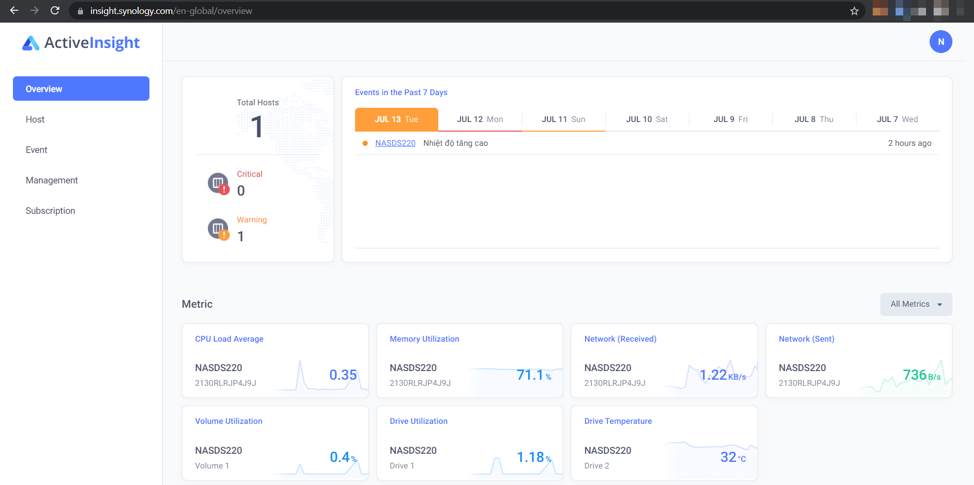Open the Network (Sent) card title
The height and width of the screenshot is (485, 974).
tap(806, 339)
